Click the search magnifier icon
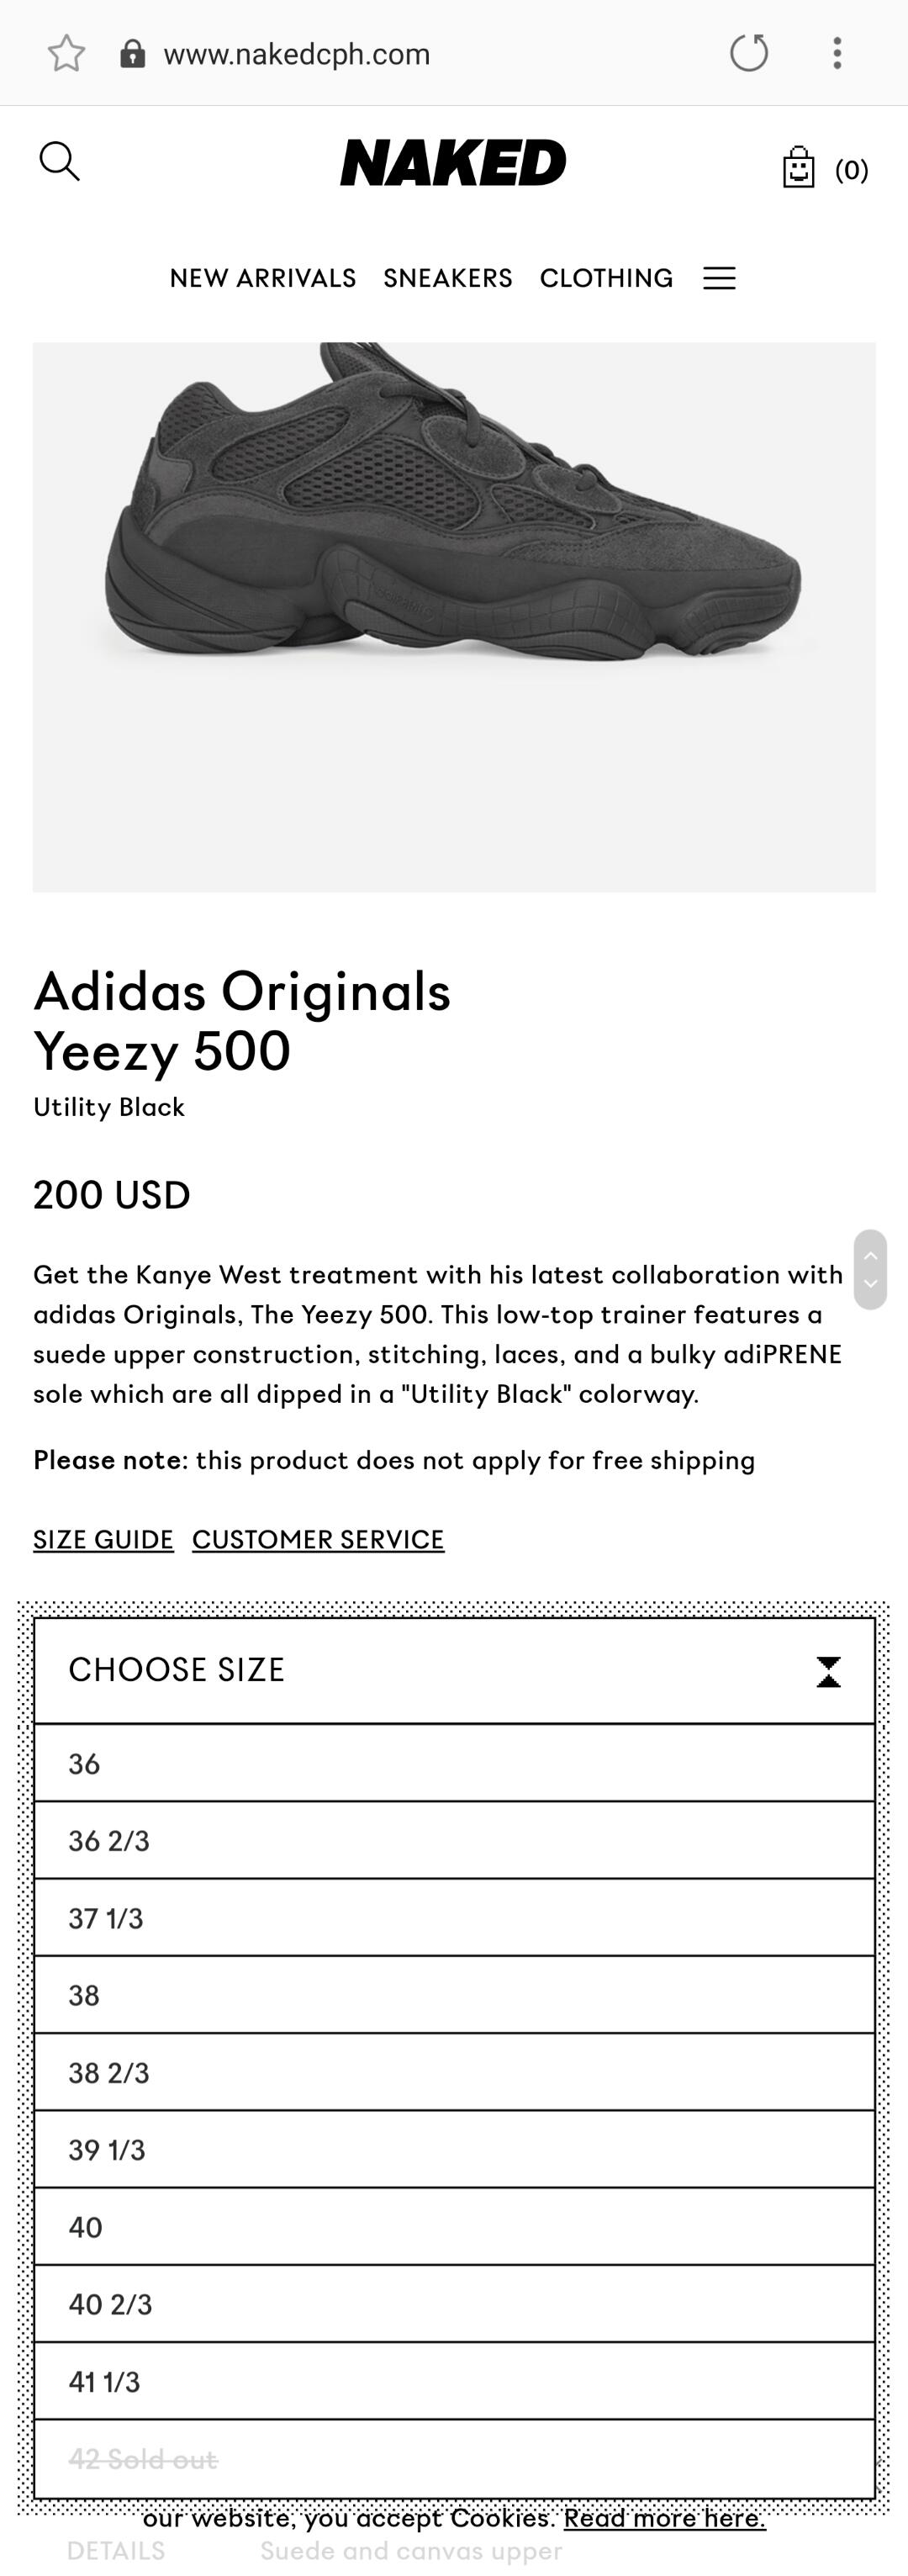 (x=60, y=161)
